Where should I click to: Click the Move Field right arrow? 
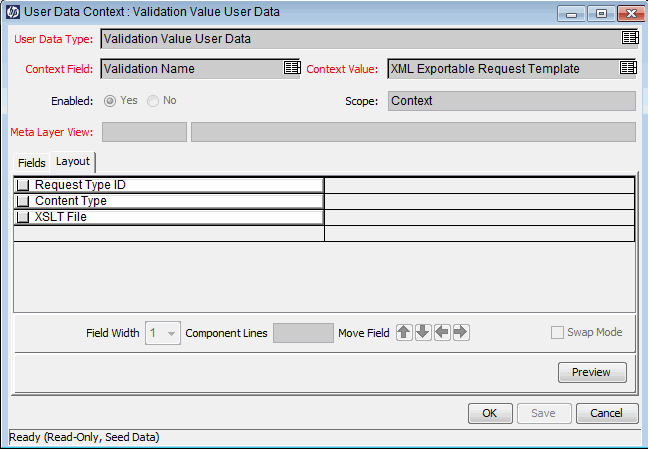460,332
